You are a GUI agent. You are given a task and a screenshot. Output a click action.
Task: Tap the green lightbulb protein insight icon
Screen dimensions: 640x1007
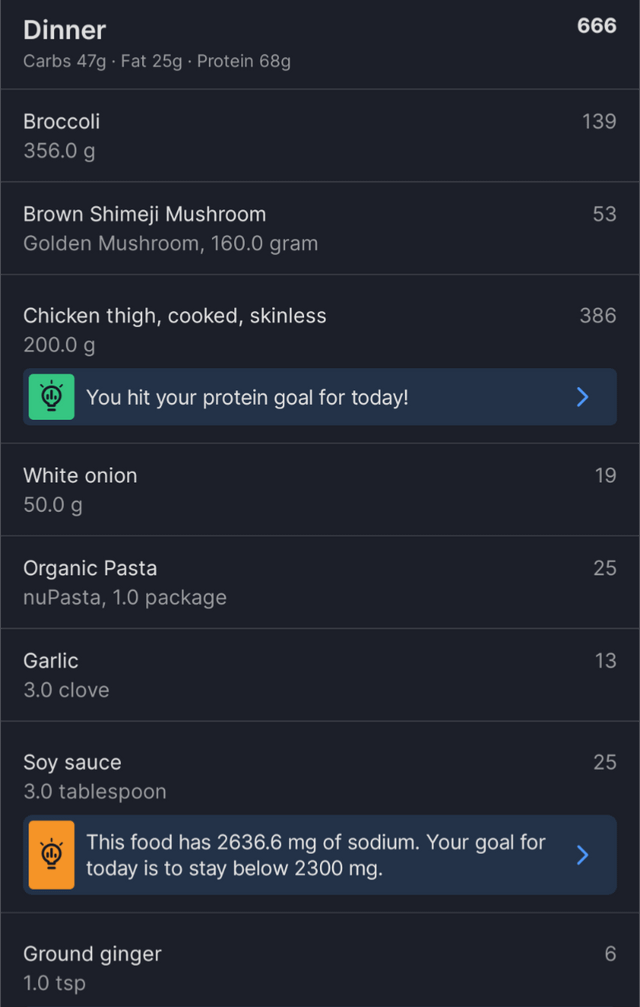[51, 397]
